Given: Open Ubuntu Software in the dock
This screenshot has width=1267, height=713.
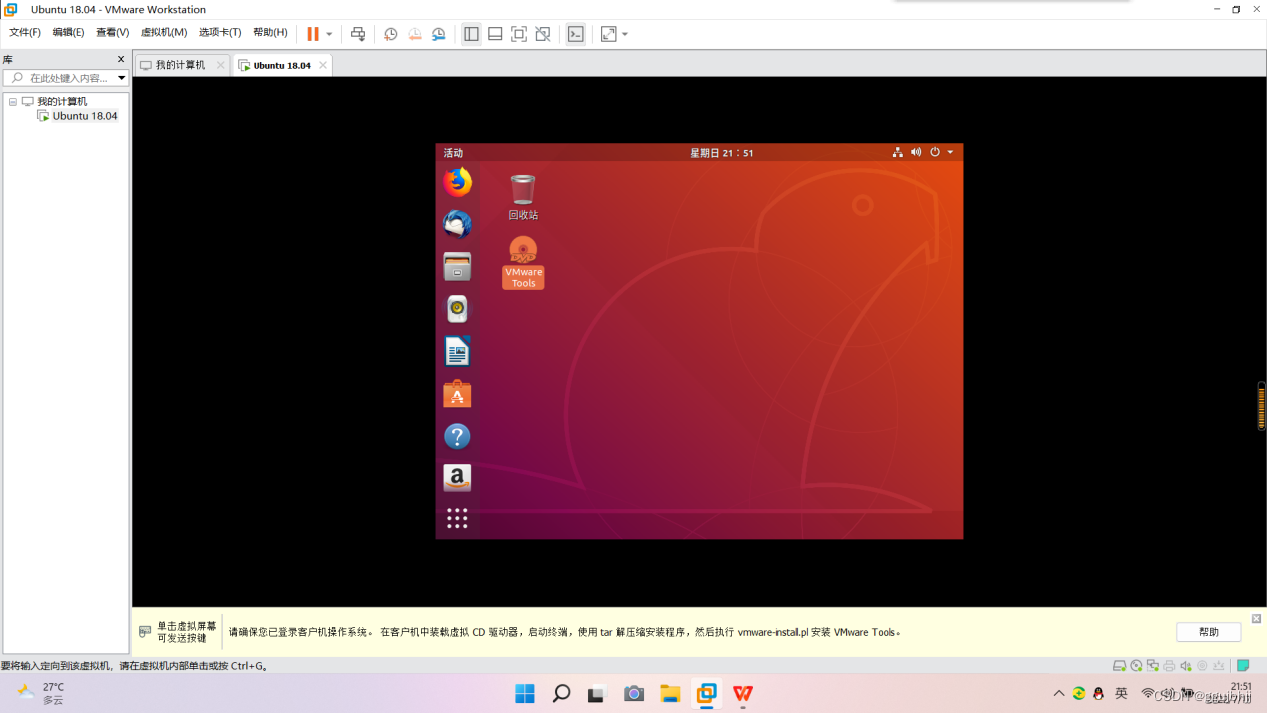Looking at the screenshot, I should click(x=457, y=394).
